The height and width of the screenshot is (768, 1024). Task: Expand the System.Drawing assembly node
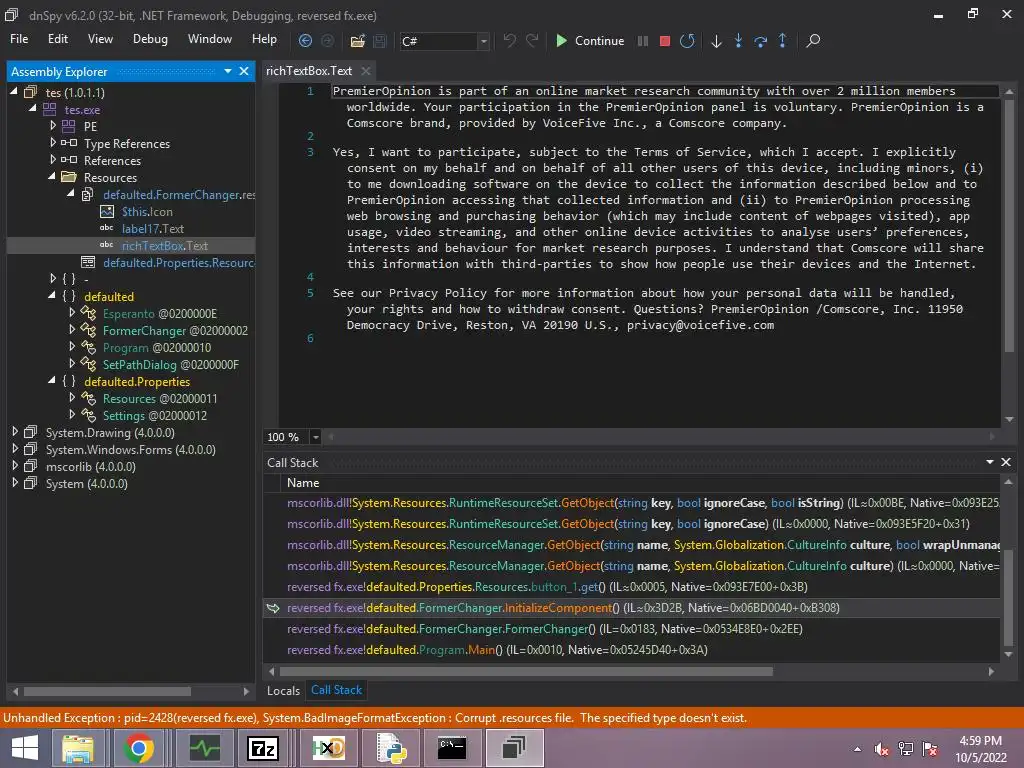point(14,432)
